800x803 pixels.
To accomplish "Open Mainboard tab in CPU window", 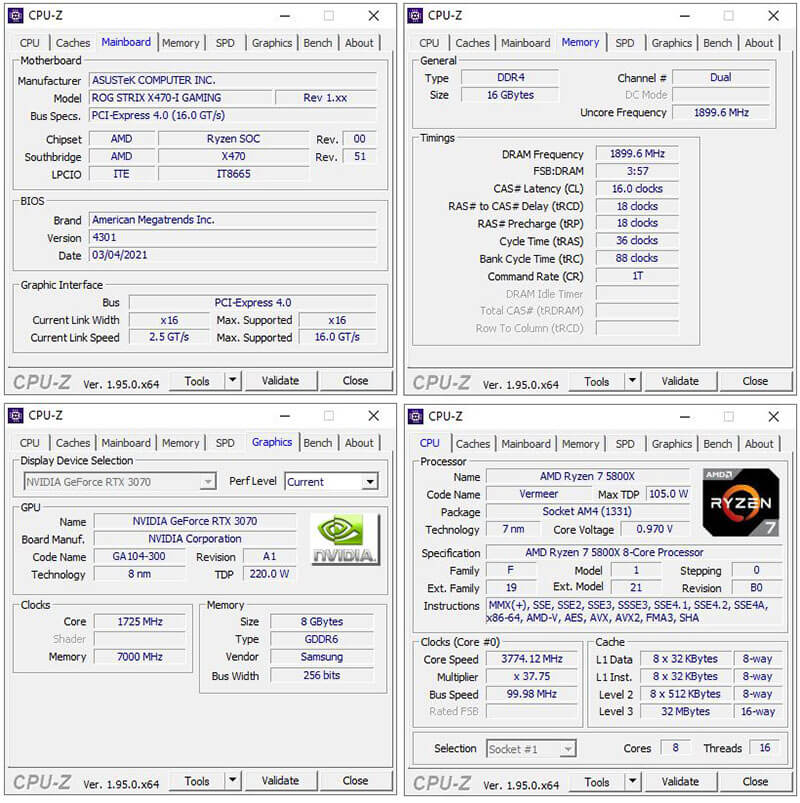I will (x=526, y=444).
